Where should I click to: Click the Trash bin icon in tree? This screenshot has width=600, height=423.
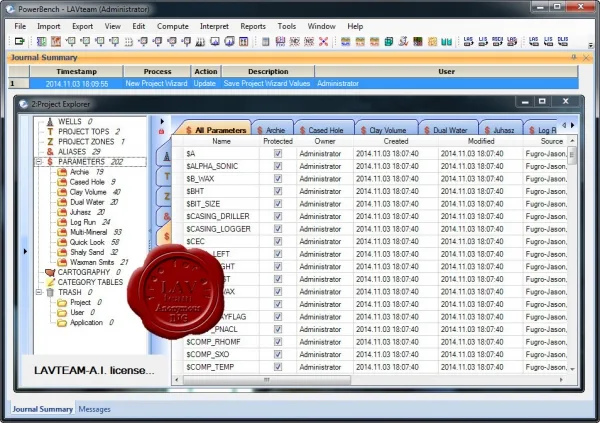click(50, 292)
